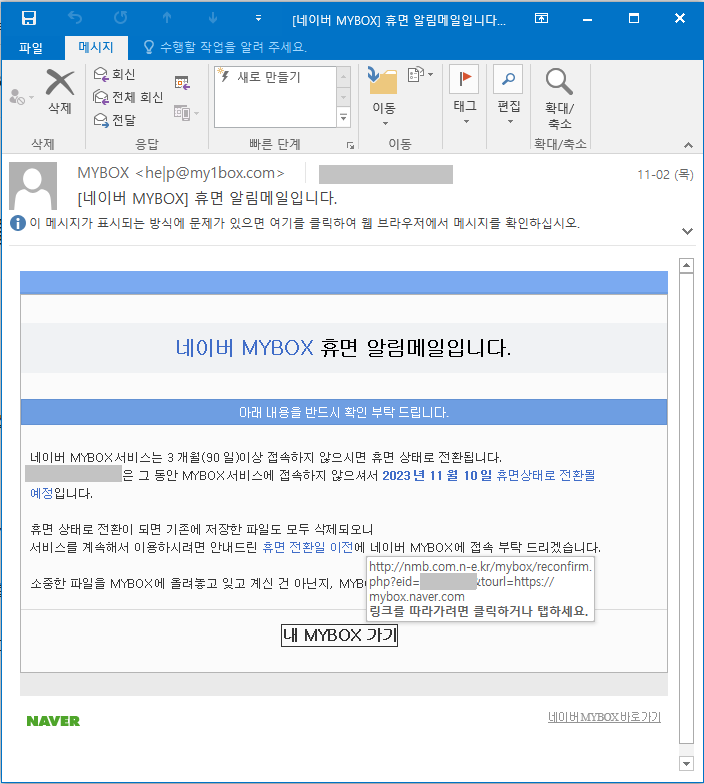Screen dimensions: 704x784
Task: Click the Undo arrow in the title bar
Action: point(75,18)
